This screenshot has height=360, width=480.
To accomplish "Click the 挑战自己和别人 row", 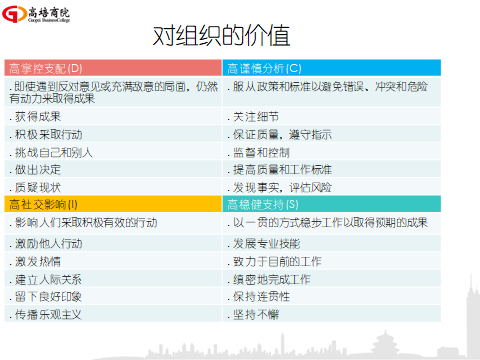I will pos(113,152).
